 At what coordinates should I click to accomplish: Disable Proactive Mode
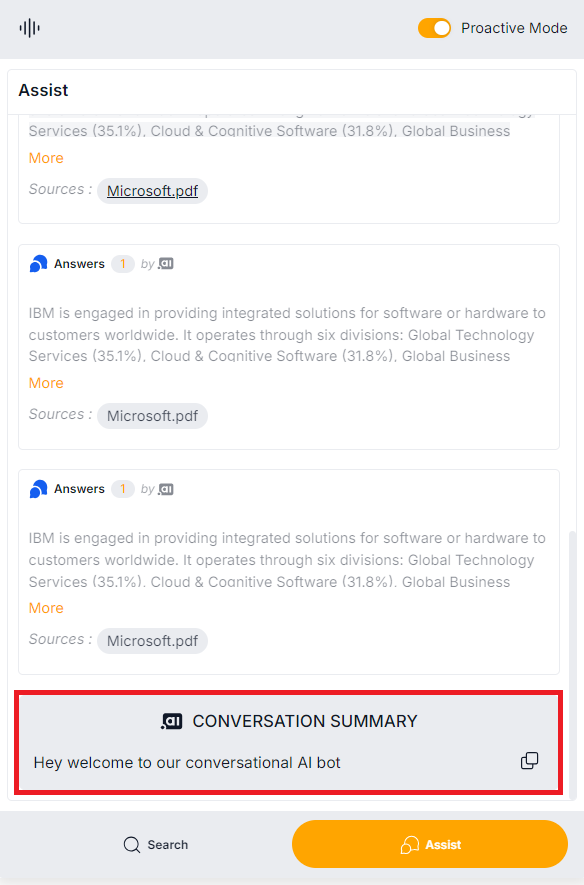(x=434, y=28)
